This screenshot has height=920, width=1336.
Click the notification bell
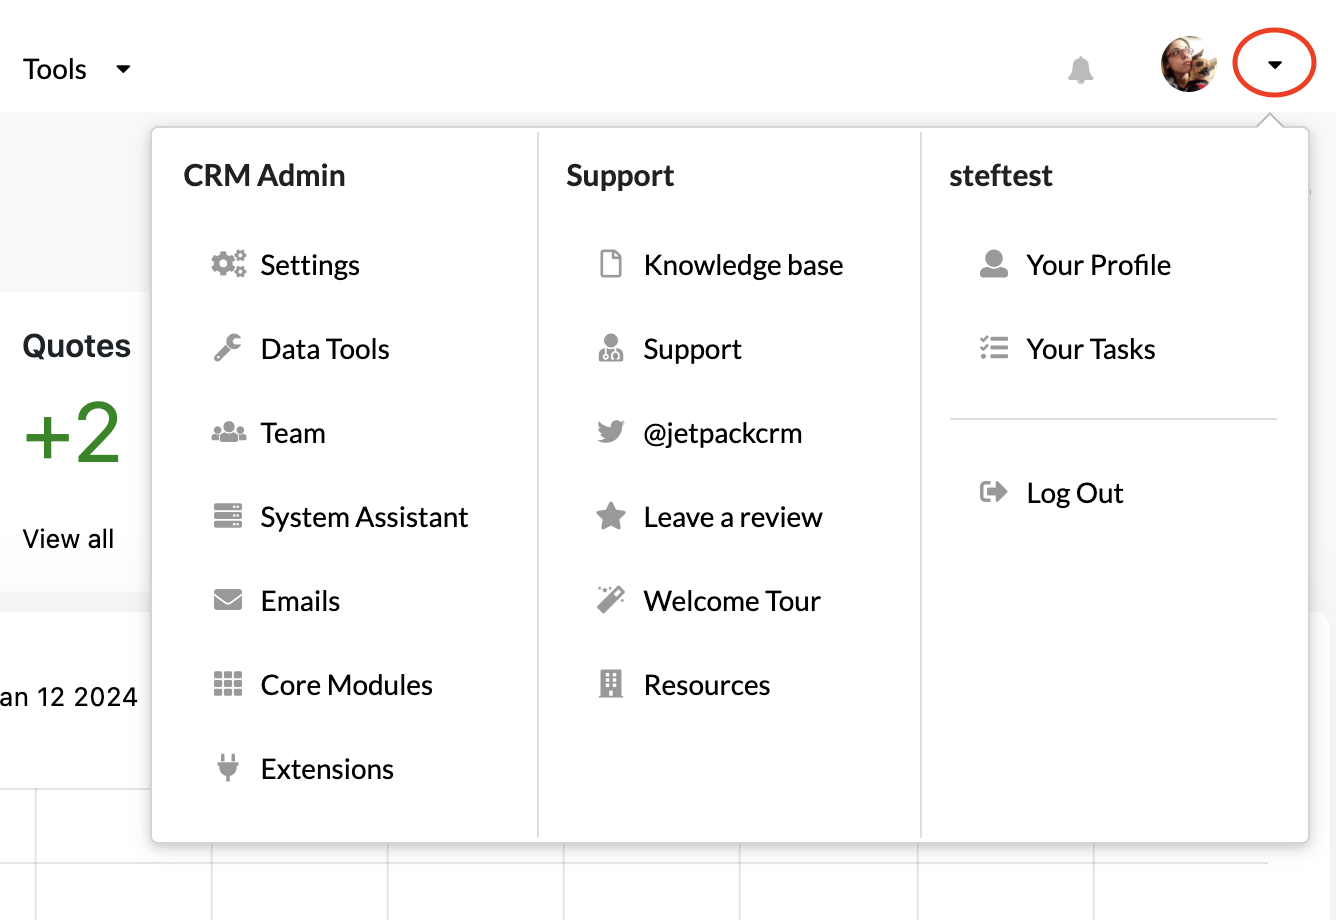[1080, 70]
